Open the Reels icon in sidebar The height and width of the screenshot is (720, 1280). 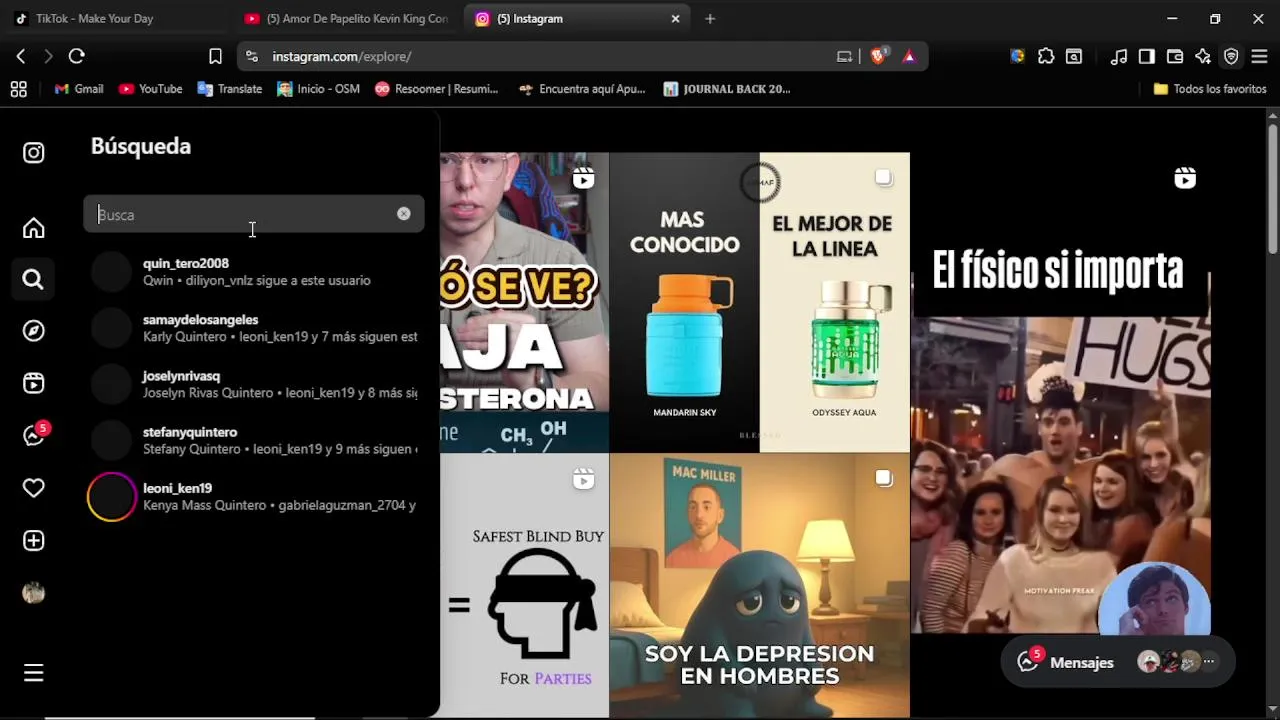(x=34, y=383)
